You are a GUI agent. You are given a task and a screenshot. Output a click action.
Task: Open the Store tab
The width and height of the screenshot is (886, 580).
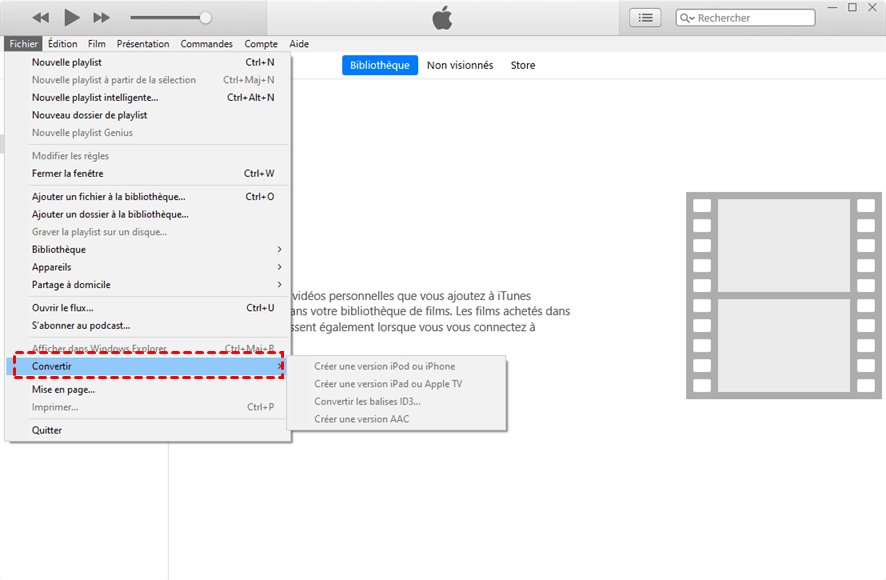pyautogui.click(x=523, y=65)
